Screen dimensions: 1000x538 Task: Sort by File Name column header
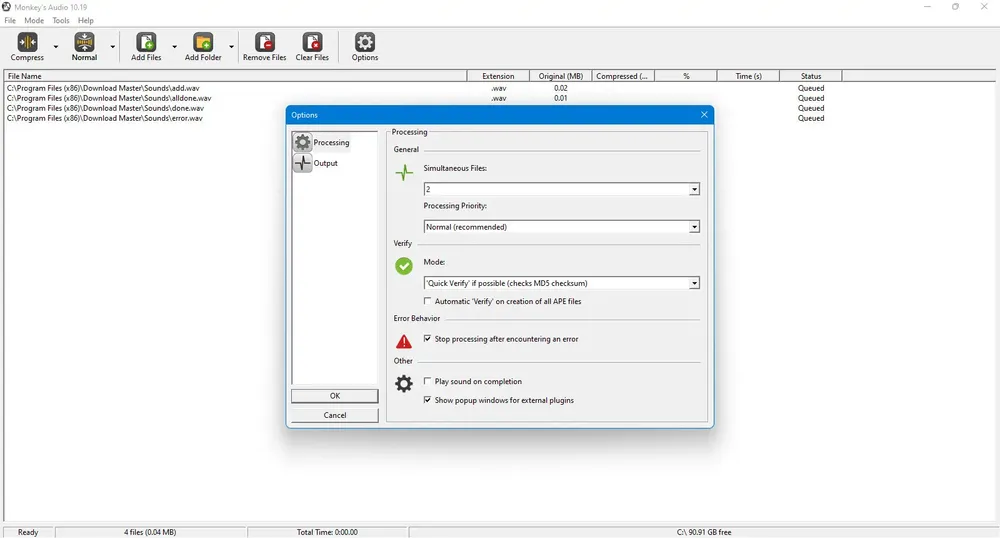point(235,76)
